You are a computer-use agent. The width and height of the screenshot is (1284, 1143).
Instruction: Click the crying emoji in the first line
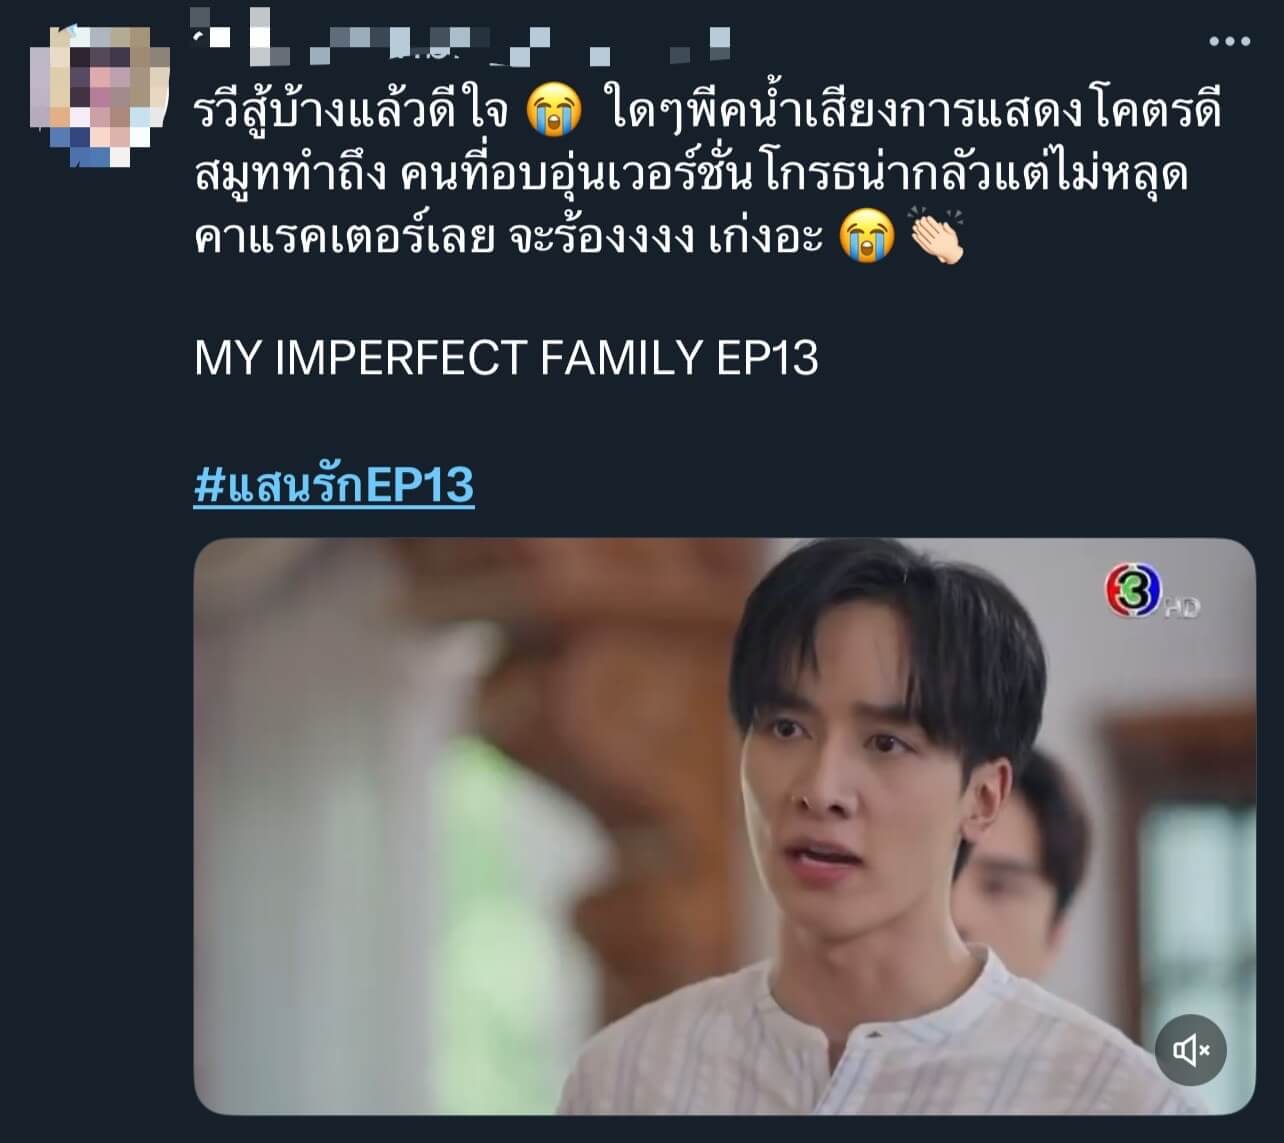pos(555,112)
